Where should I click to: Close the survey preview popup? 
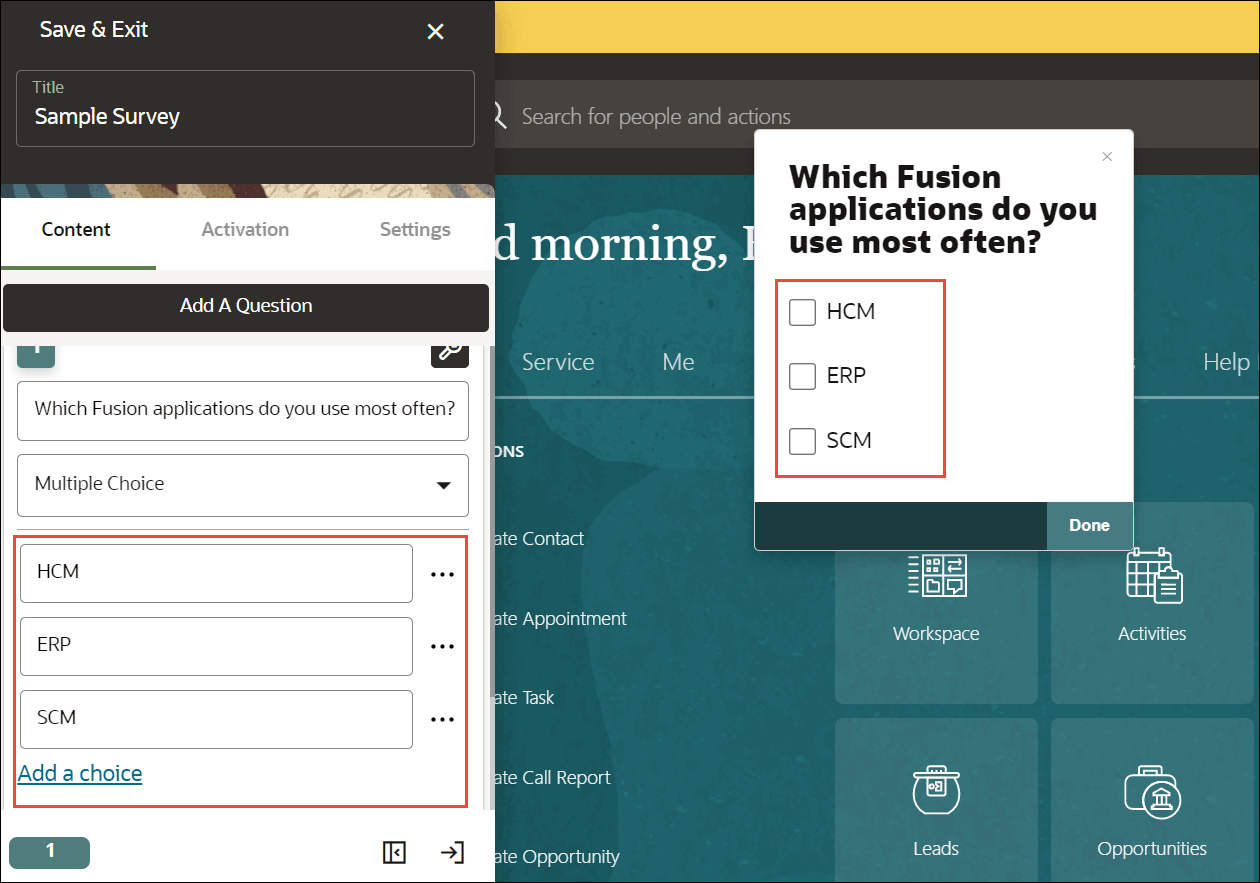(1106, 156)
